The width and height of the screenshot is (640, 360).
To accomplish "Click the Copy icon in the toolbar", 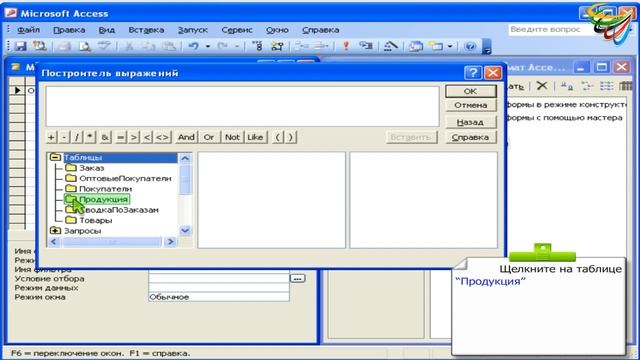I will coord(149,46).
